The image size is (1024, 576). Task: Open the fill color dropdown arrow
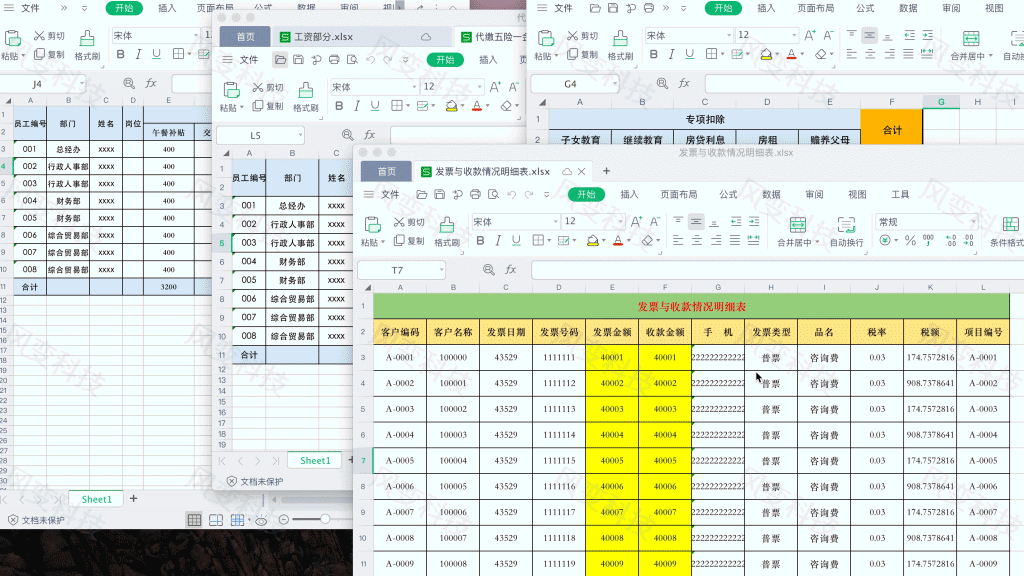602,241
